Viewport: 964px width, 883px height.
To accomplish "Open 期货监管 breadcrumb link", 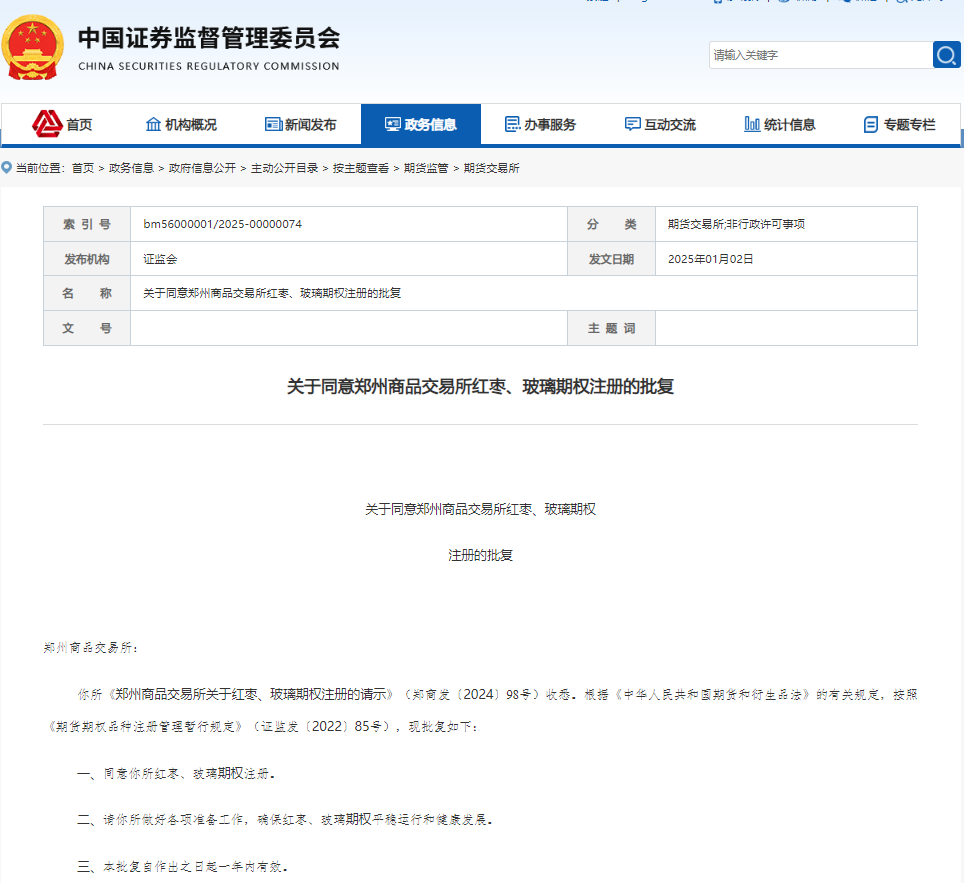I will [426, 168].
